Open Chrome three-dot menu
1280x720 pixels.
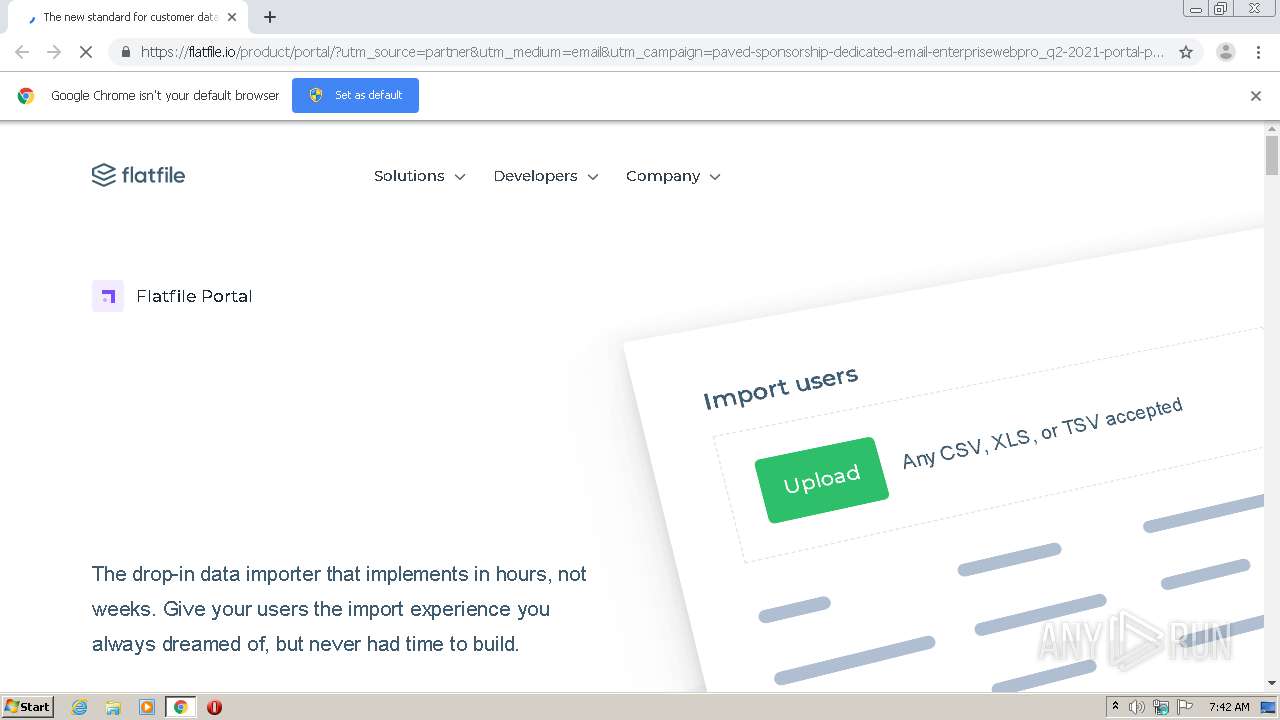[1258, 52]
